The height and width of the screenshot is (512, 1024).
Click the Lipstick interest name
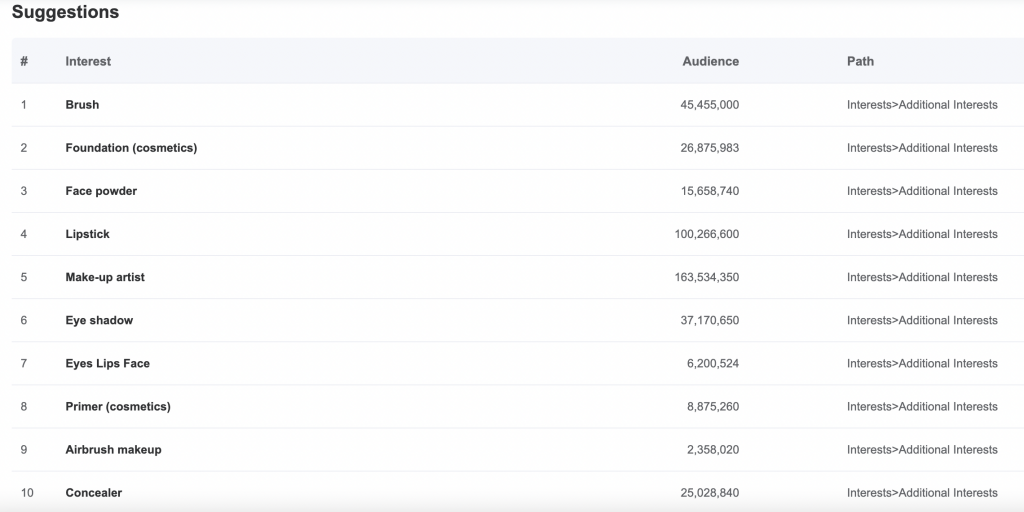pos(88,234)
